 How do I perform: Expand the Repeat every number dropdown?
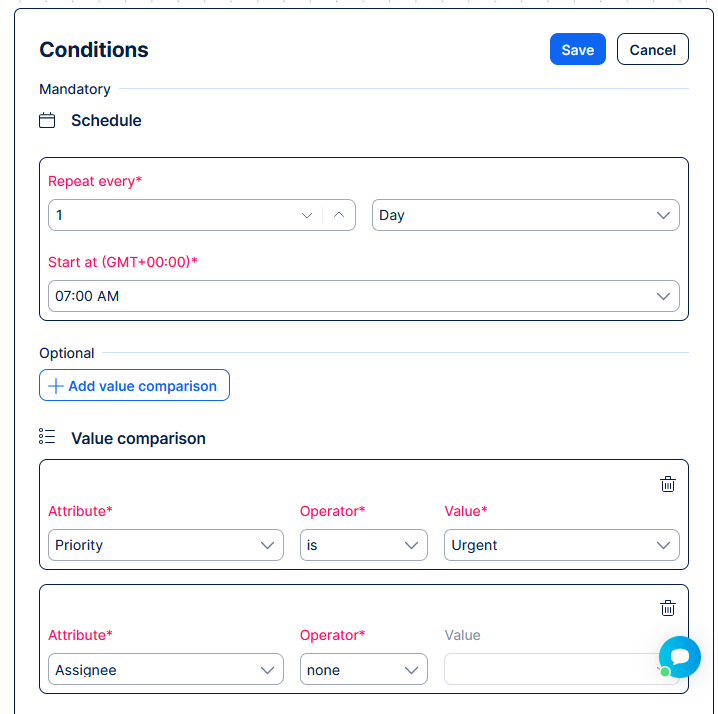click(x=307, y=215)
